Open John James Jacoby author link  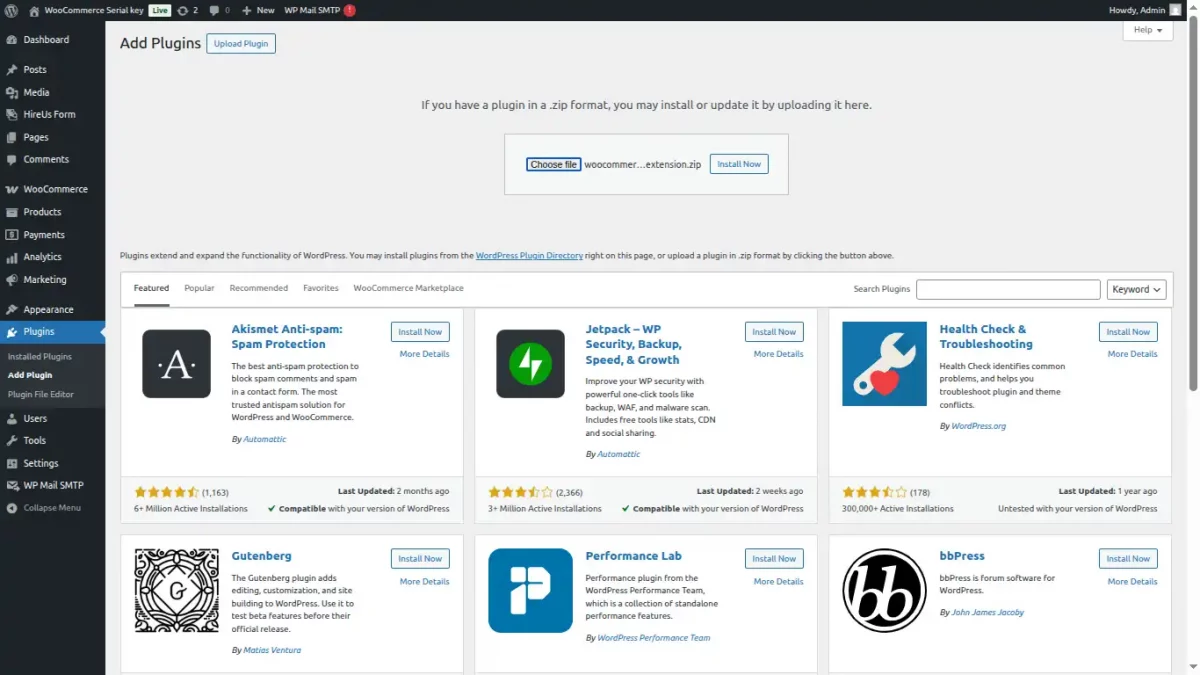click(x=988, y=612)
